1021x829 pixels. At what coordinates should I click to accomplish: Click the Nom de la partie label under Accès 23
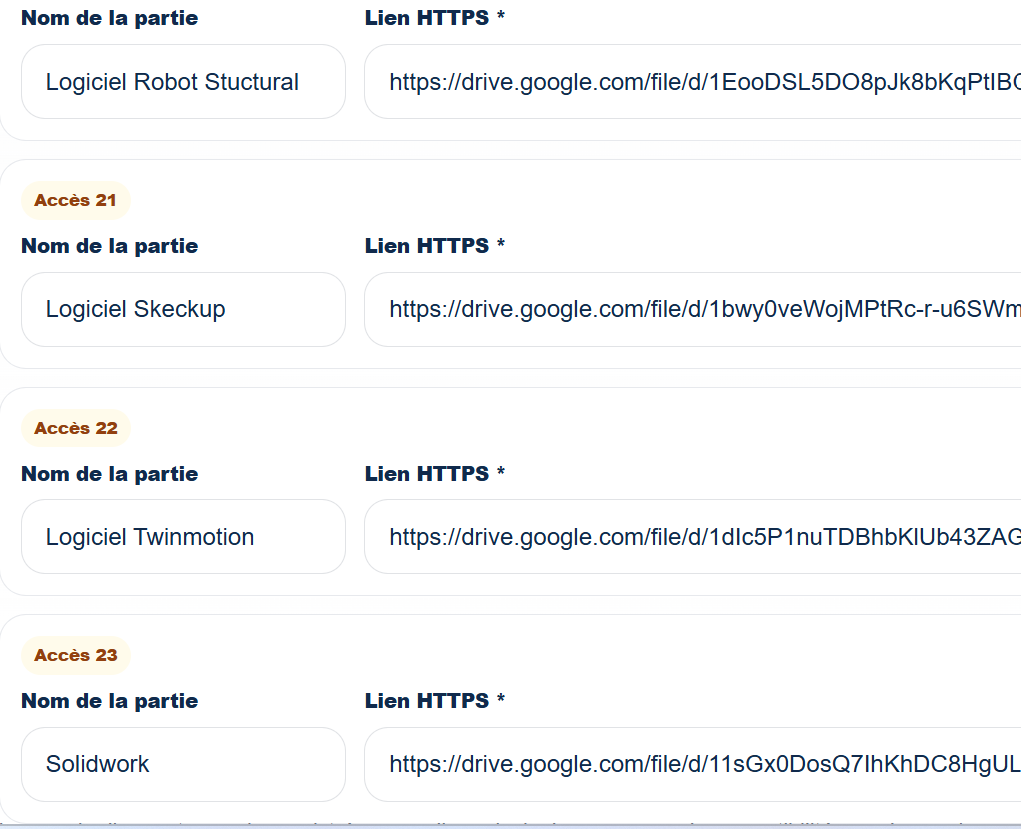109,701
